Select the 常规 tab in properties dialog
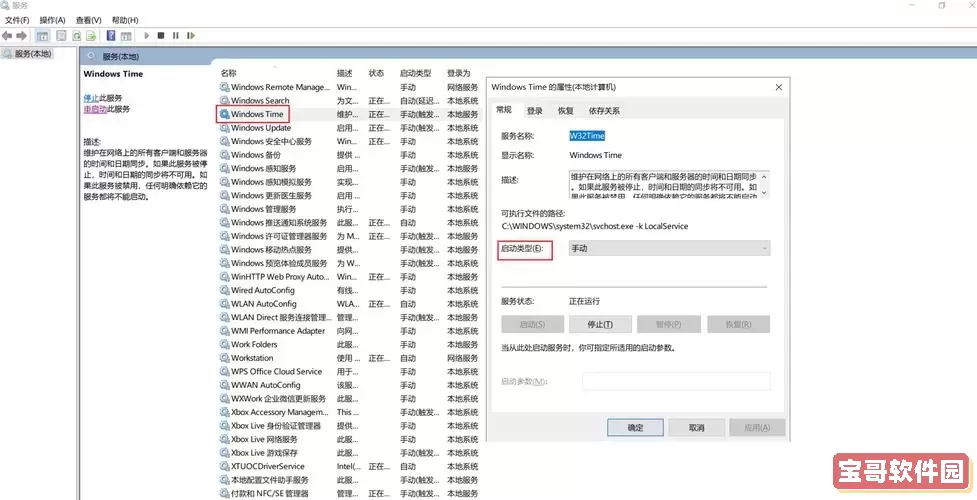The image size is (977, 500). coord(503,110)
